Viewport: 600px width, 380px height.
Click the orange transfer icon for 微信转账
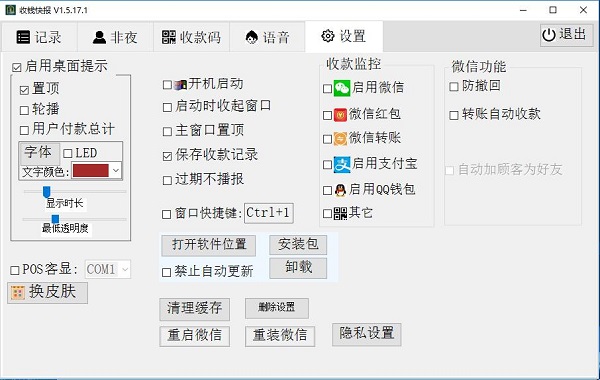[340, 139]
